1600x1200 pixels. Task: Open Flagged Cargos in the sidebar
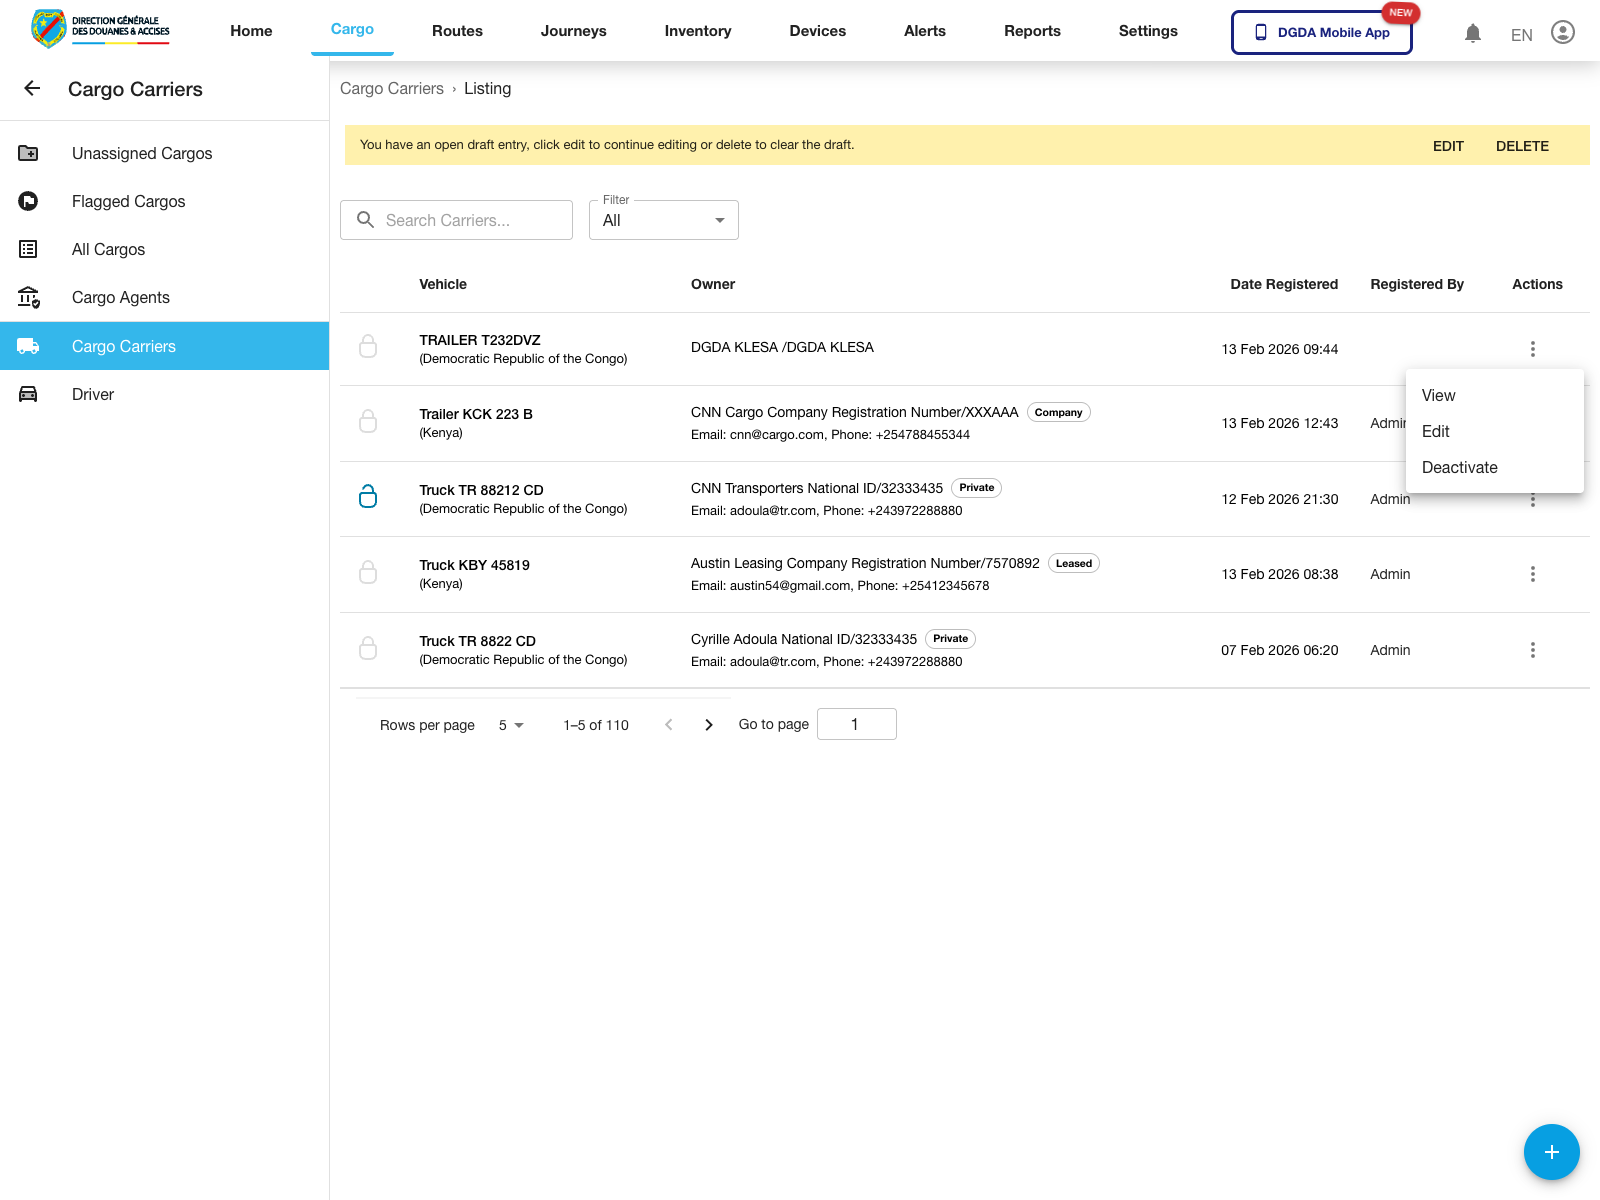128,202
